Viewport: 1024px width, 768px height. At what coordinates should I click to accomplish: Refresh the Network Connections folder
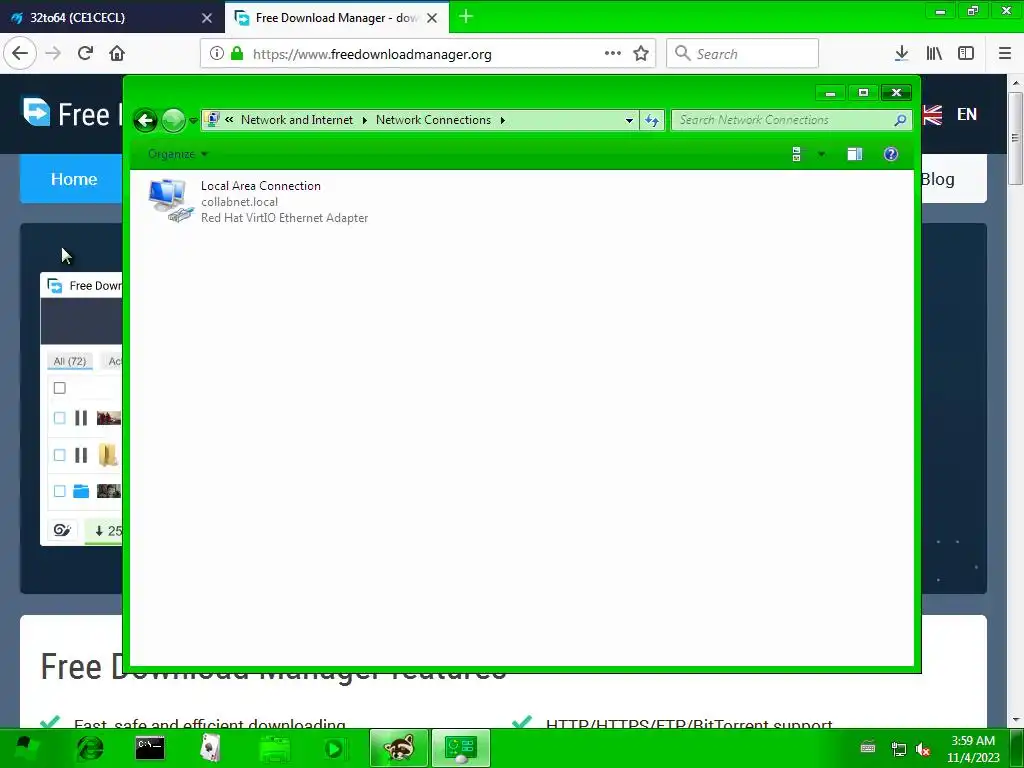pyautogui.click(x=652, y=120)
